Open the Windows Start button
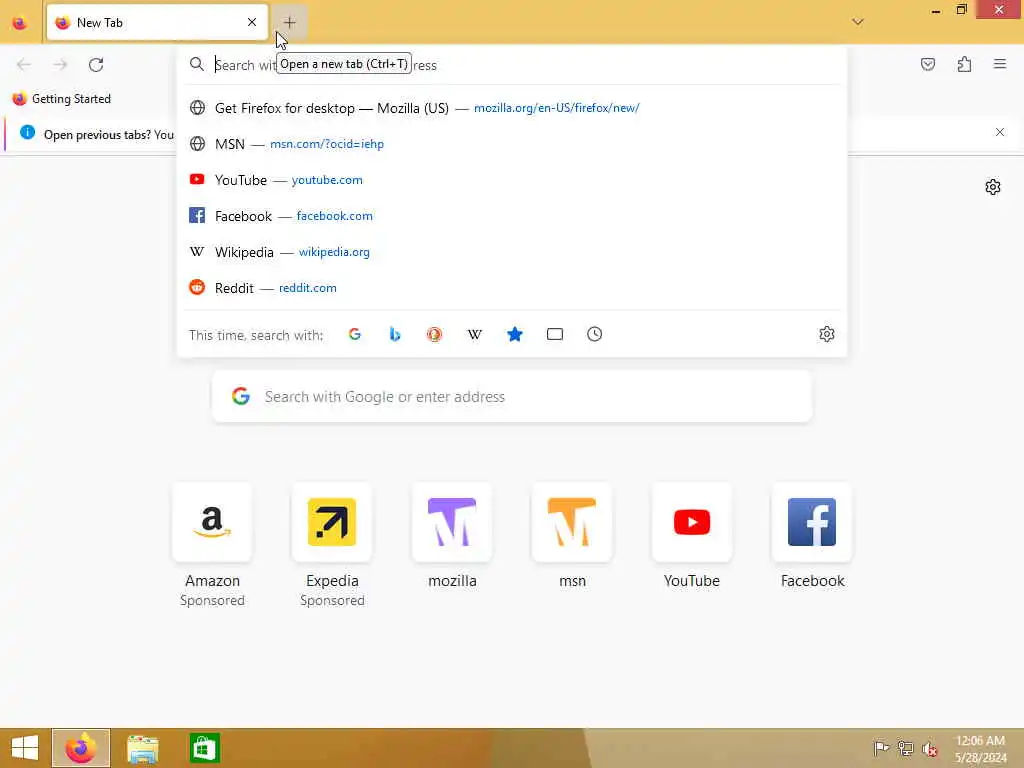The image size is (1024, 768). click(25, 748)
